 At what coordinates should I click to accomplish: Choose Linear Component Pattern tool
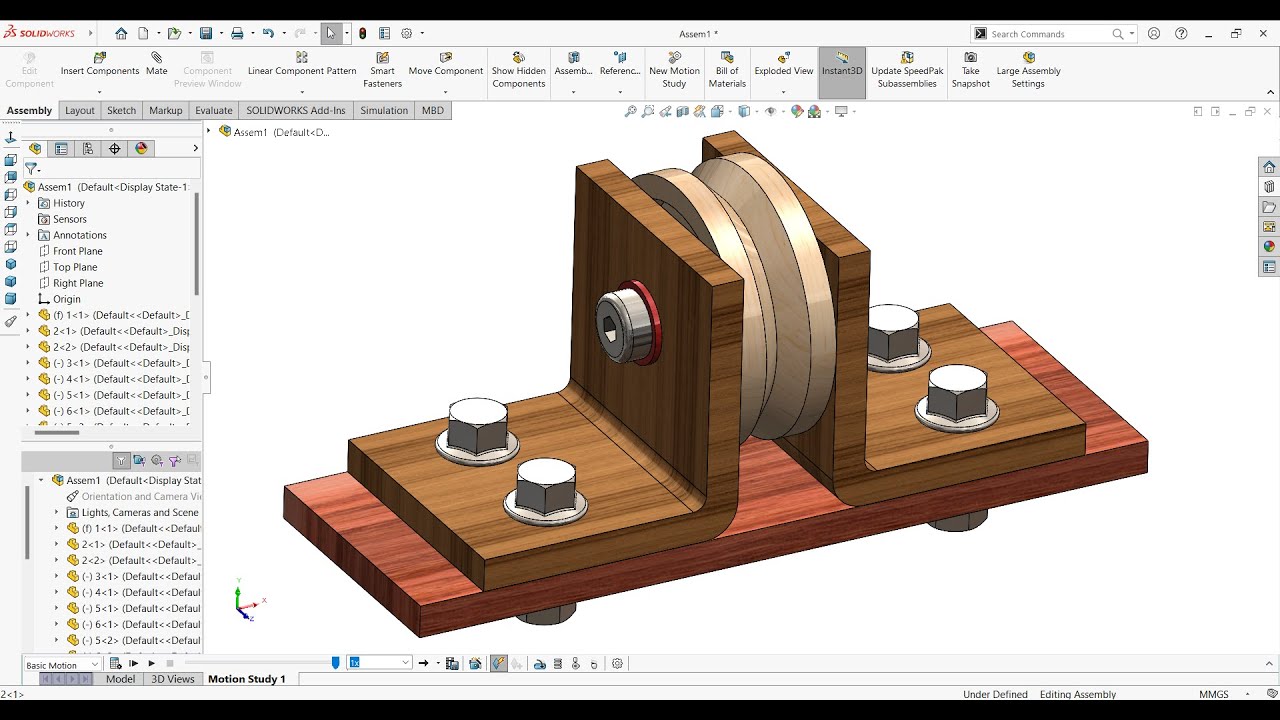(302, 64)
